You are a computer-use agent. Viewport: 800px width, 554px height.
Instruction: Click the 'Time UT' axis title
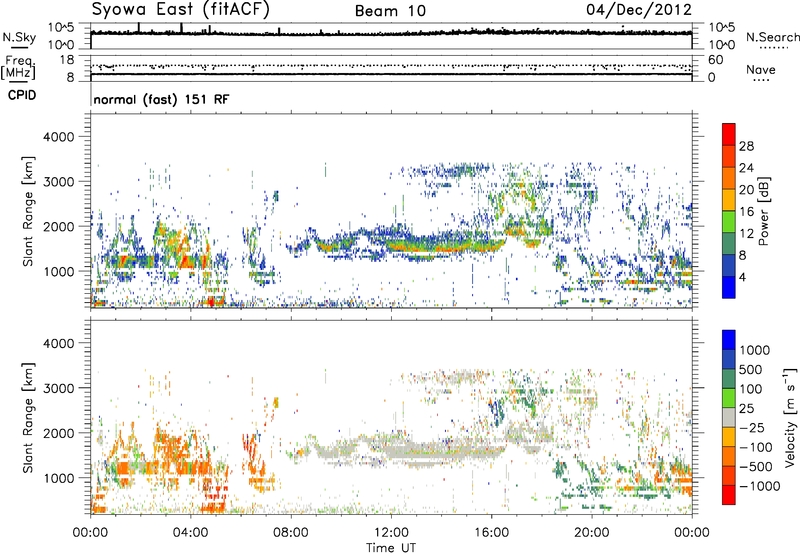[391, 548]
